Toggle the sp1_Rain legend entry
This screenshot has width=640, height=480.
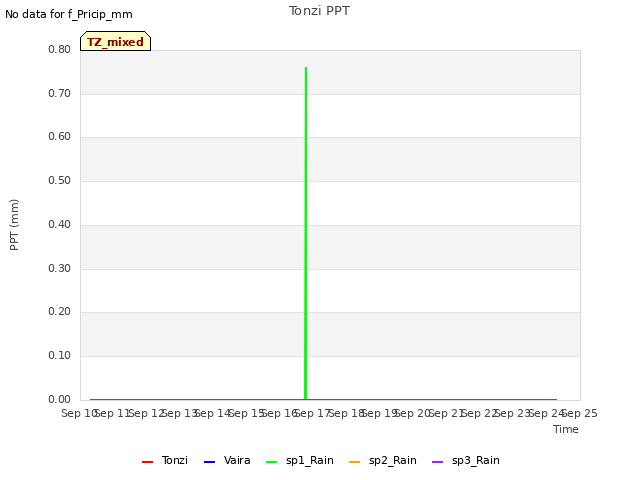[x=300, y=460]
